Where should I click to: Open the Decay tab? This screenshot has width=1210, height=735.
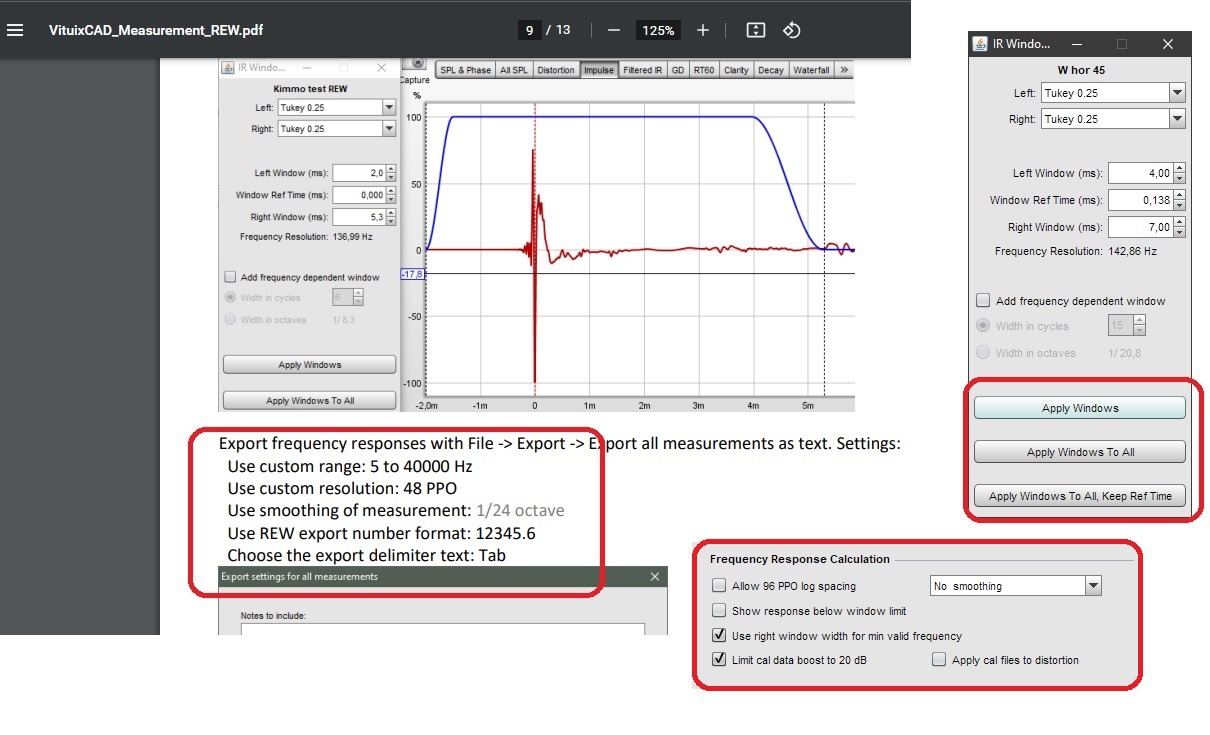[771, 70]
